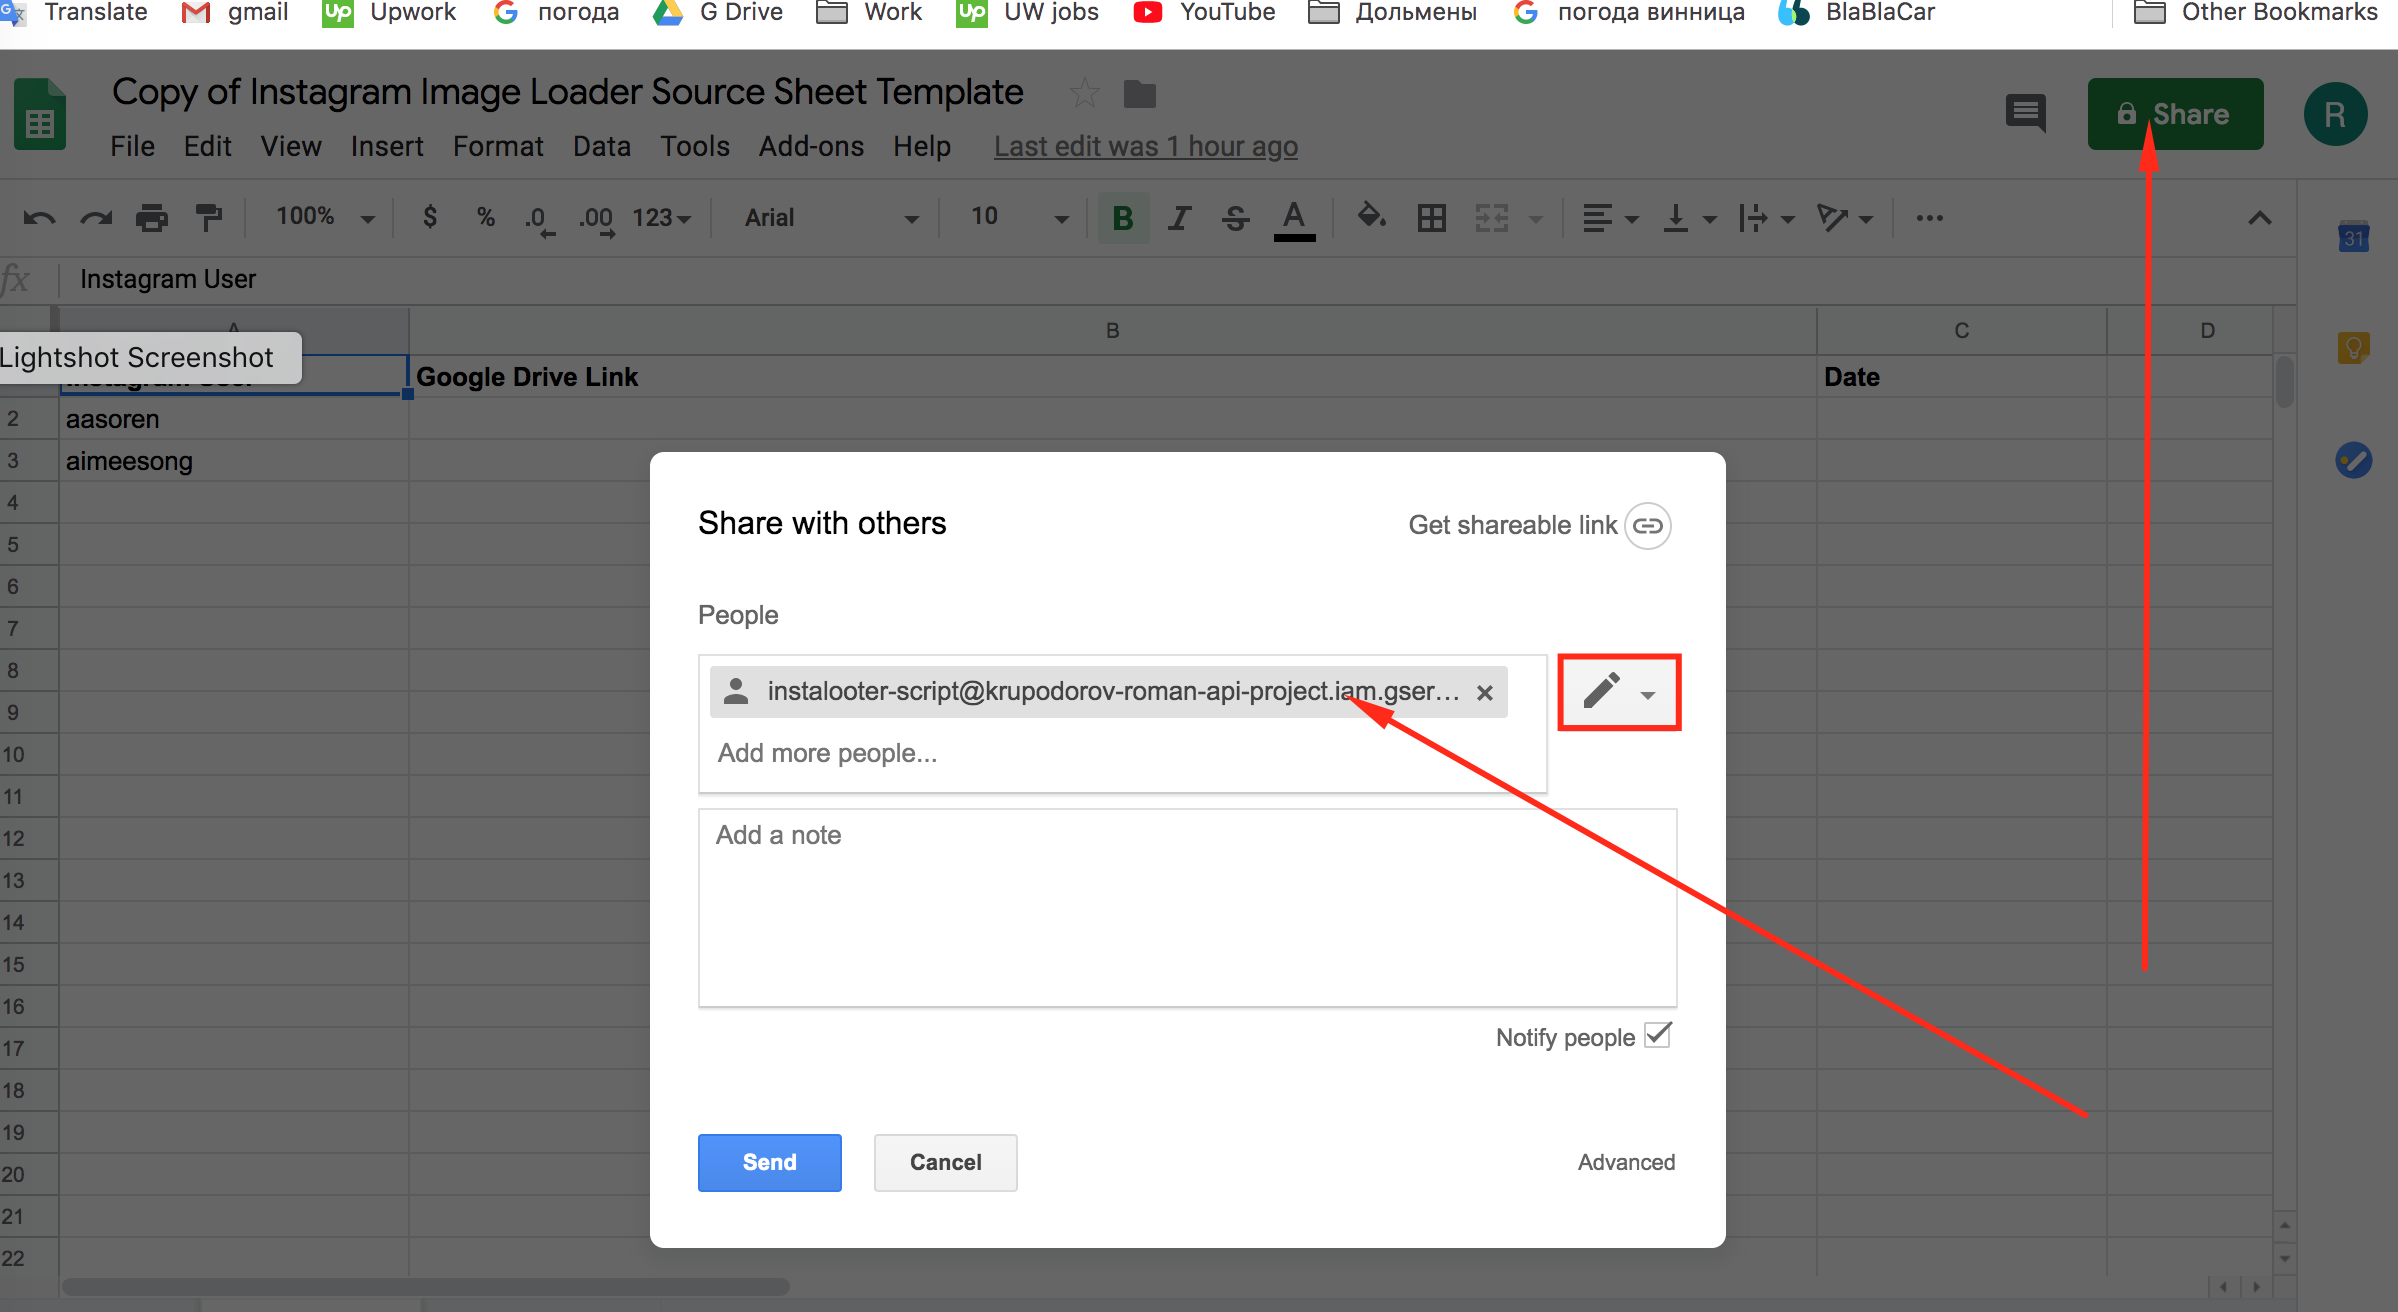Open the comments history icon
The width and height of the screenshot is (2398, 1312).
(x=2025, y=113)
